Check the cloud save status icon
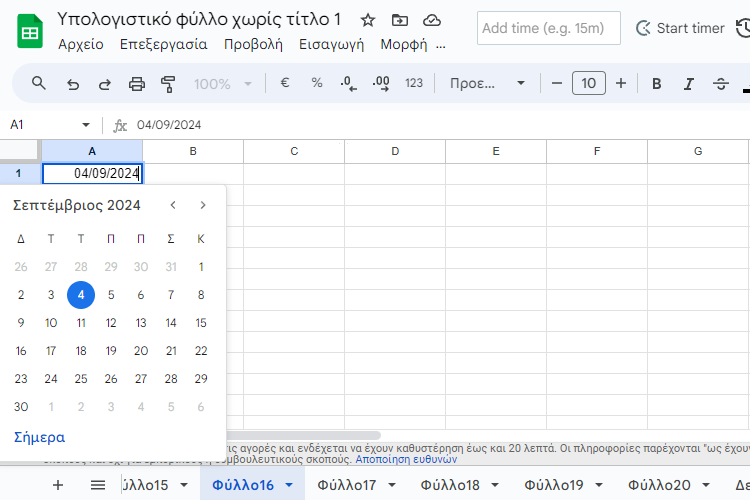The height and width of the screenshot is (500, 750). coord(431,20)
